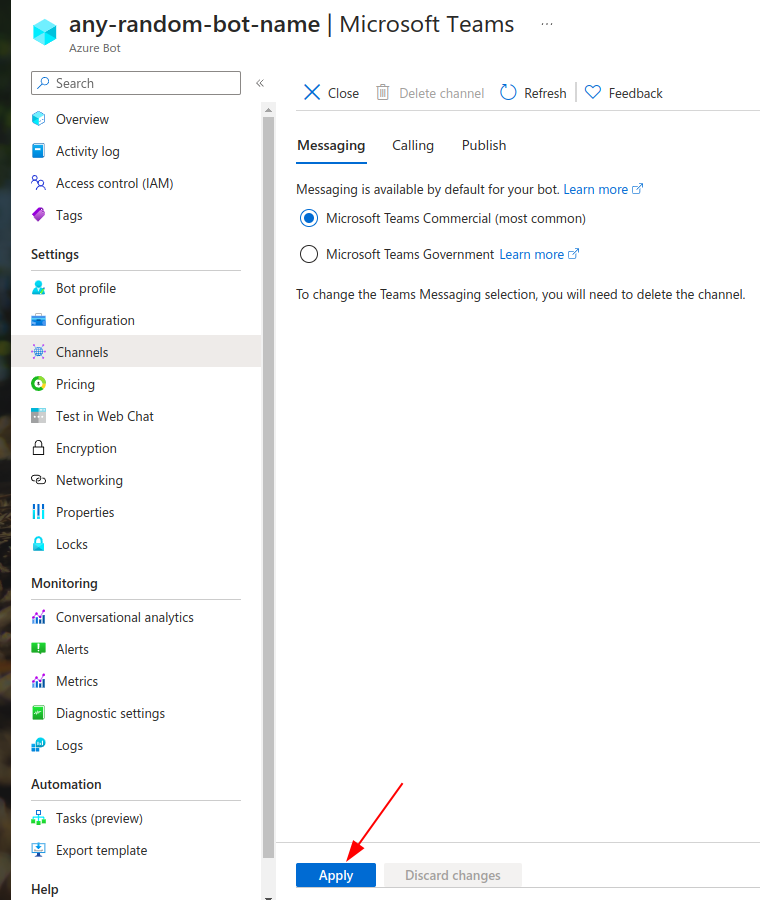The width and height of the screenshot is (760, 900).
Task: Refresh the channel page
Action: (533, 93)
